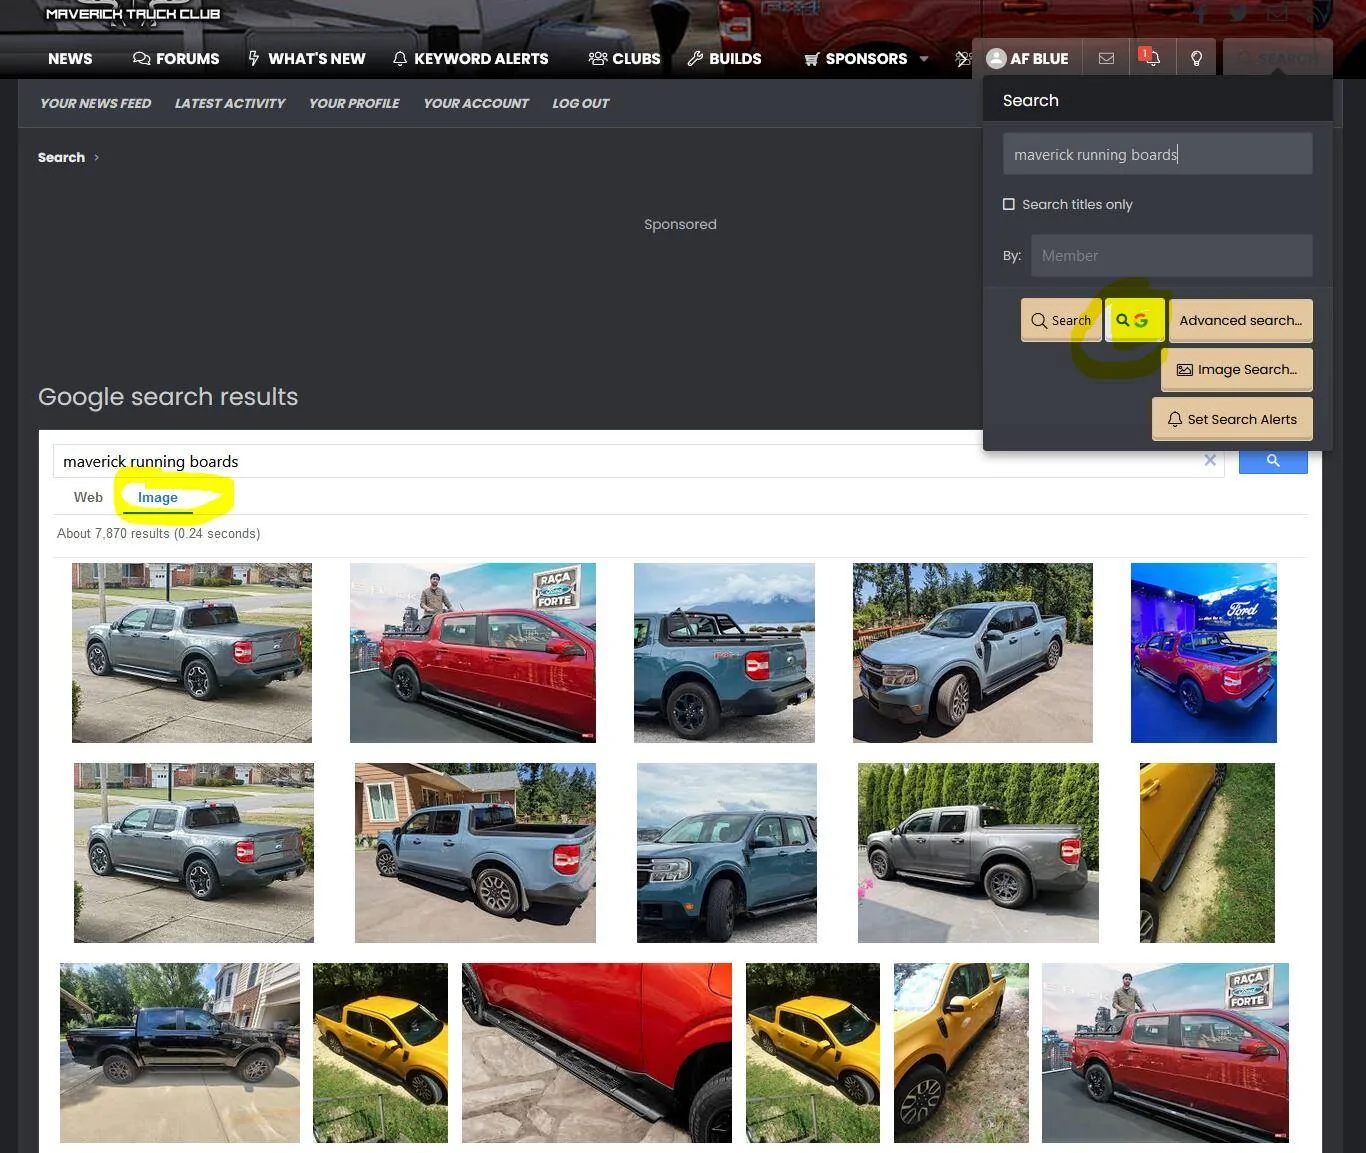The image size is (1366, 1153).
Task: Open Ford stage red truck thumbnail
Action: click(1204, 653)
